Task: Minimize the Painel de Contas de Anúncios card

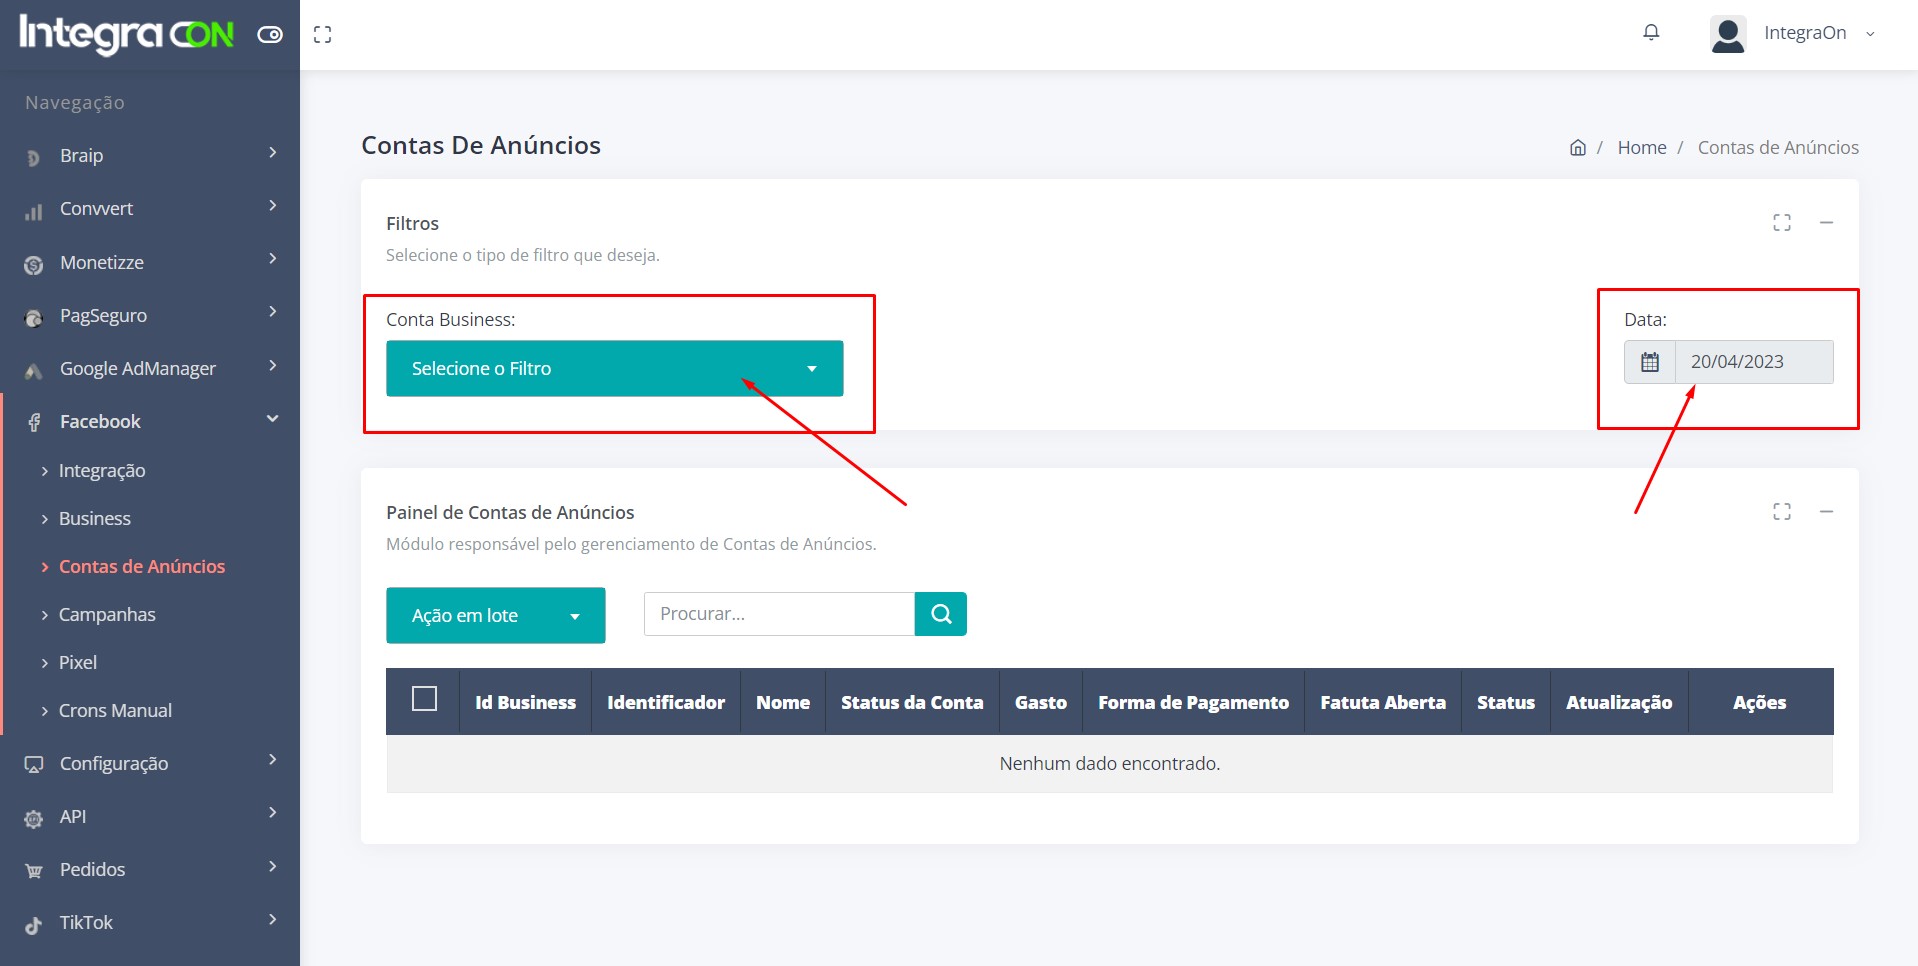Action: pos(1826,512)
